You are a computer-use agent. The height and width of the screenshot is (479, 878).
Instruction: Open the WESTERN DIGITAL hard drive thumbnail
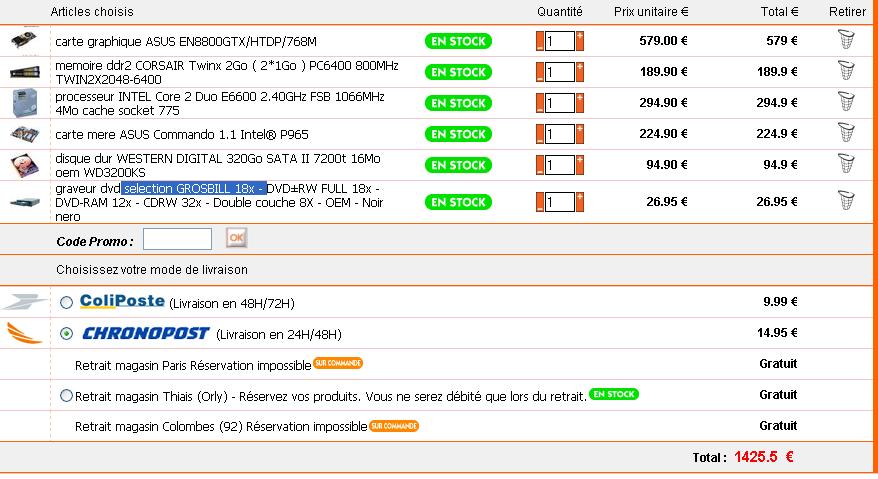coord(25,165)
